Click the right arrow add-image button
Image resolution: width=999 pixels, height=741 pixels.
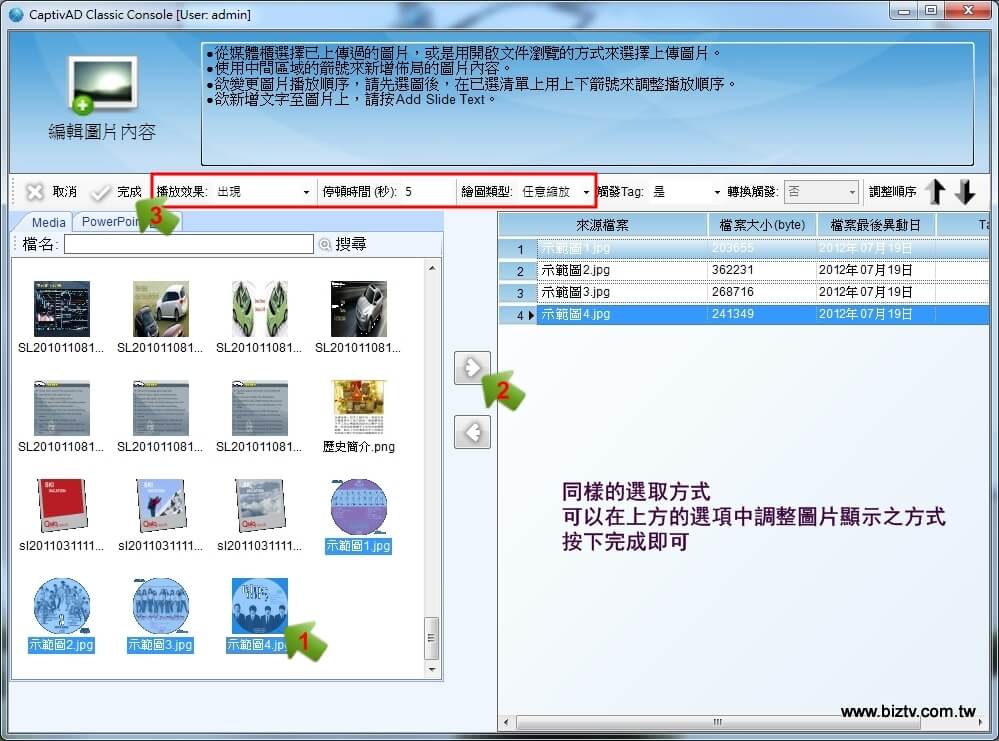tap(472, 368)
